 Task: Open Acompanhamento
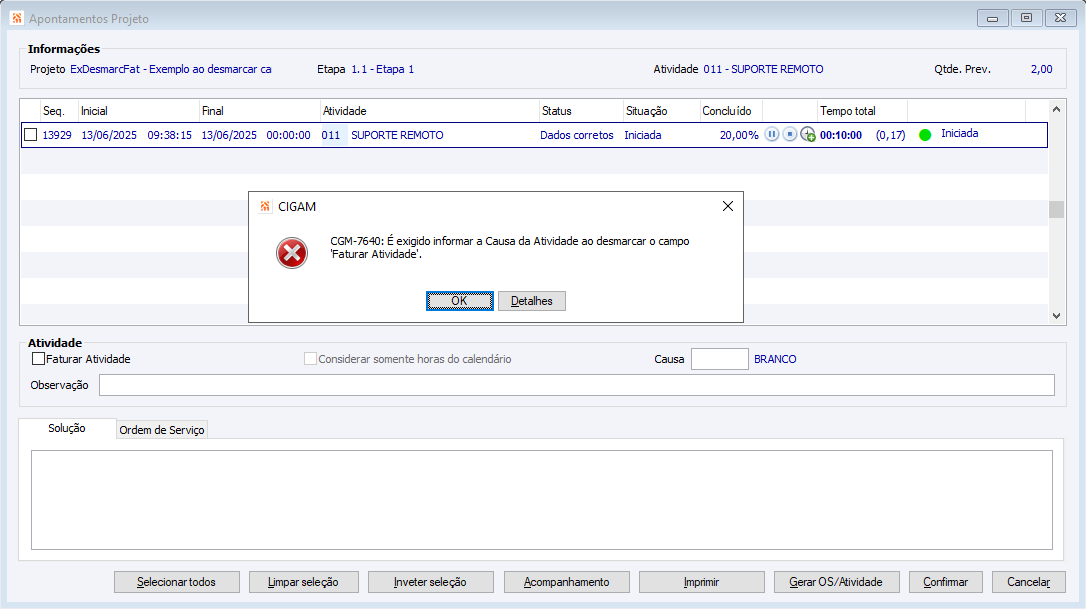[567, 582]
